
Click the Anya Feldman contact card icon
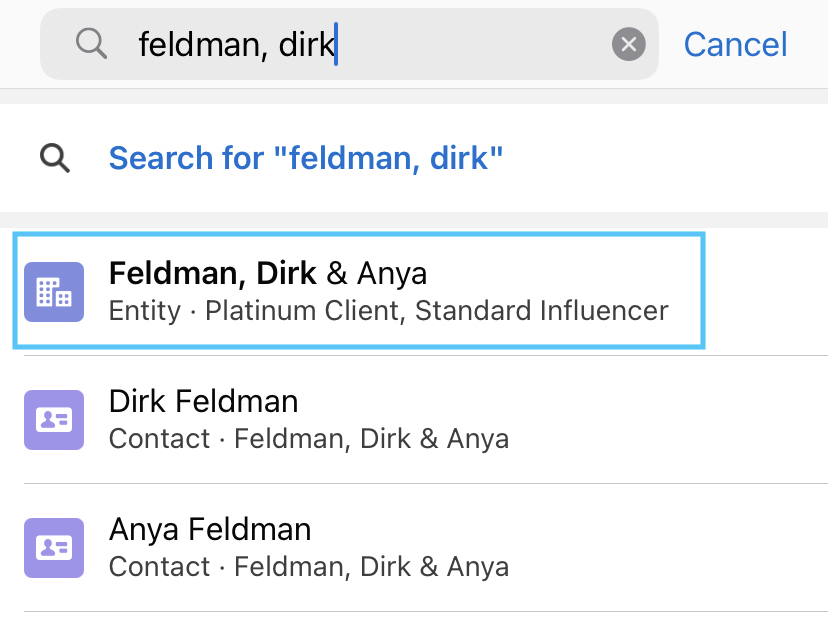coord(54,548)
